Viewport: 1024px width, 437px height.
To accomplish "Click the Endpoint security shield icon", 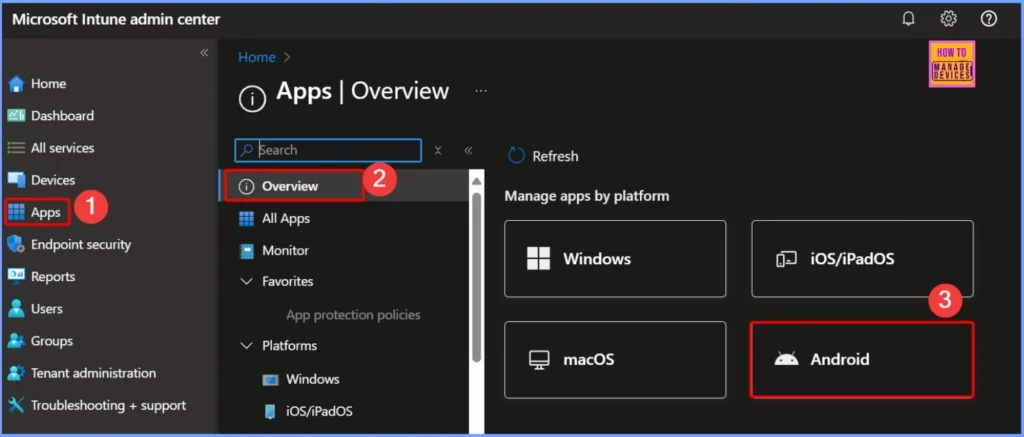I will point(16,244).
